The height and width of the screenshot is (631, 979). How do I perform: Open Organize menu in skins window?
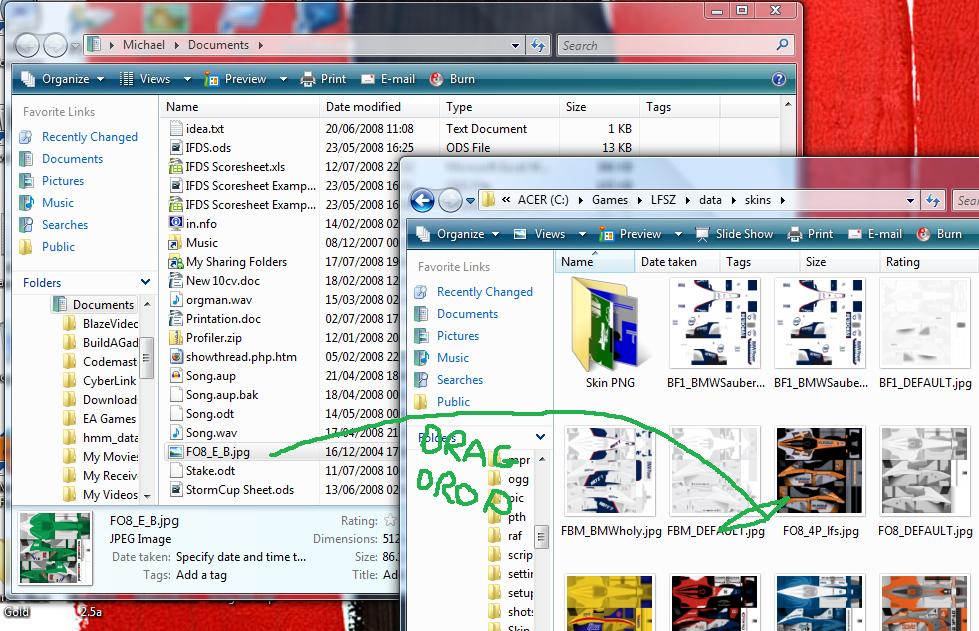click(x=458, y=234)
